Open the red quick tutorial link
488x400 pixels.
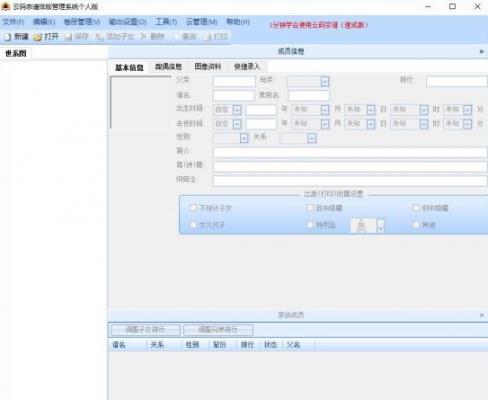coord(319,25)
